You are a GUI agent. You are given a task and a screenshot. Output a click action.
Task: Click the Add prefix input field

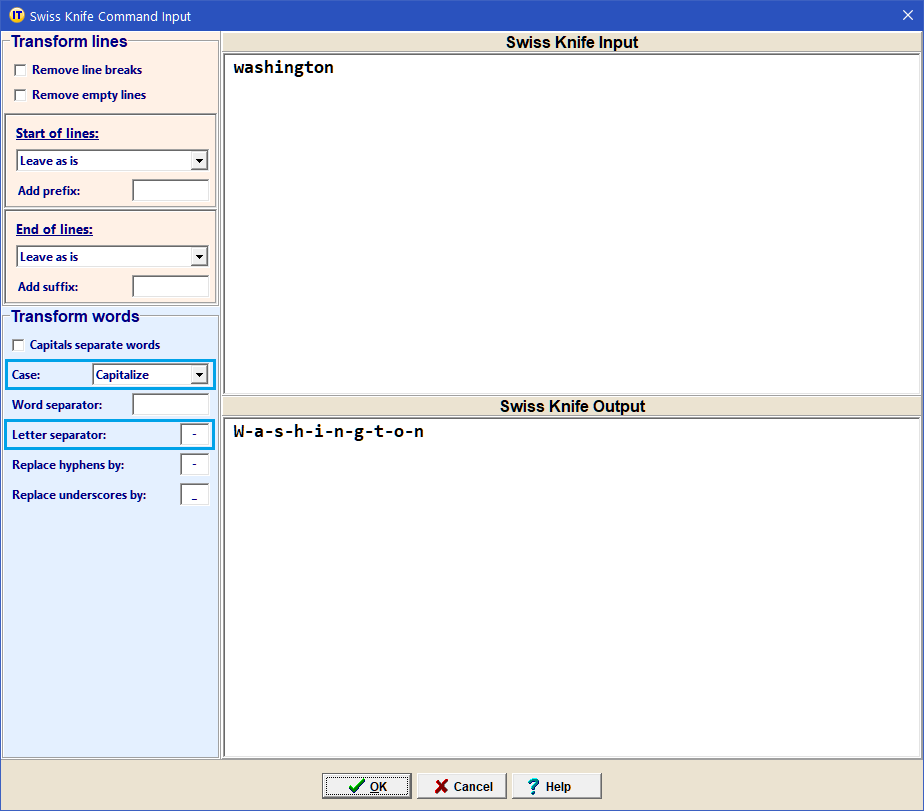pos(170,191)
